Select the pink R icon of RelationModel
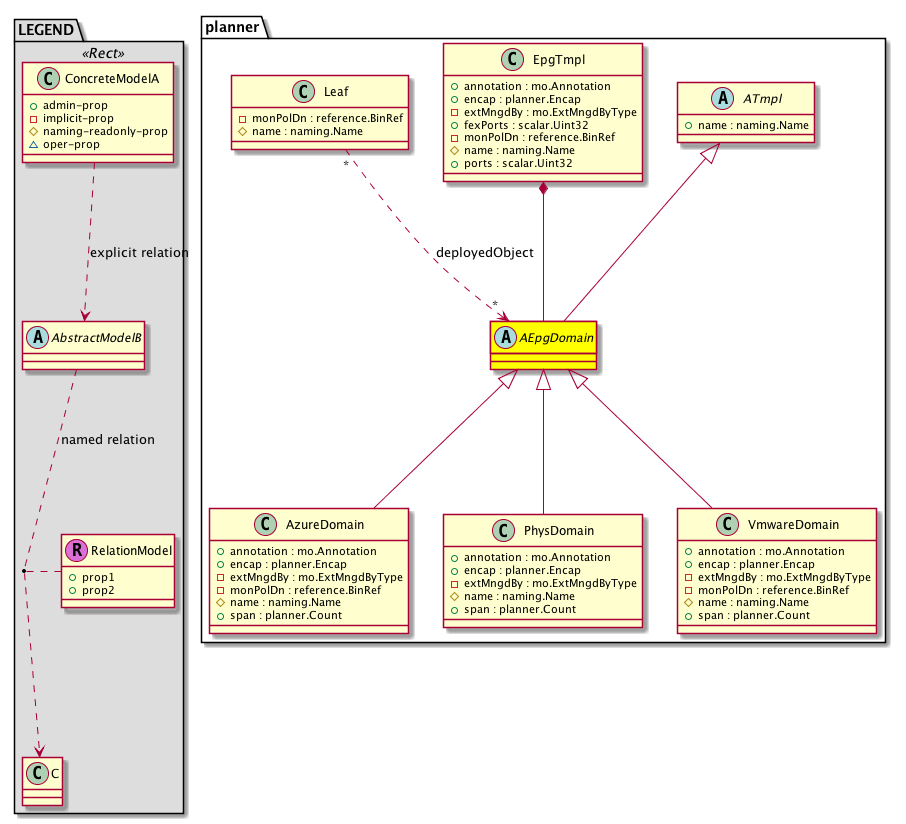The height and width of the screenshot is (824, 906). 77,549
